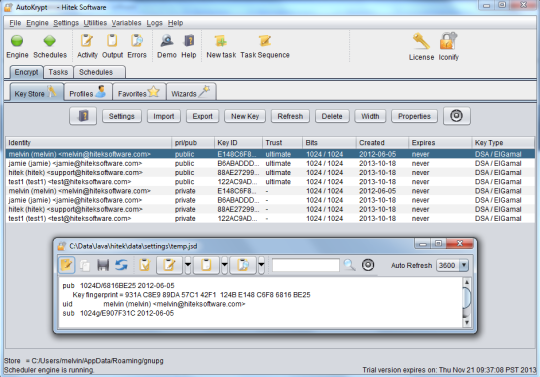Click the clipboard checkmark icon in temp.jsd window
Image resolution: width=540 pixels, height=377 pixels.
click(145, 265)
